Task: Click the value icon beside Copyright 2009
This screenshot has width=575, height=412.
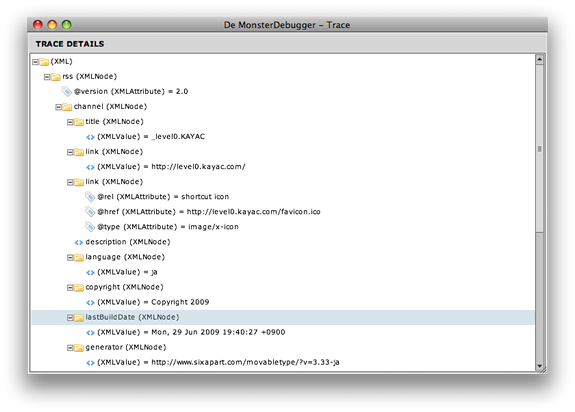Action: (x=90, y=302)
